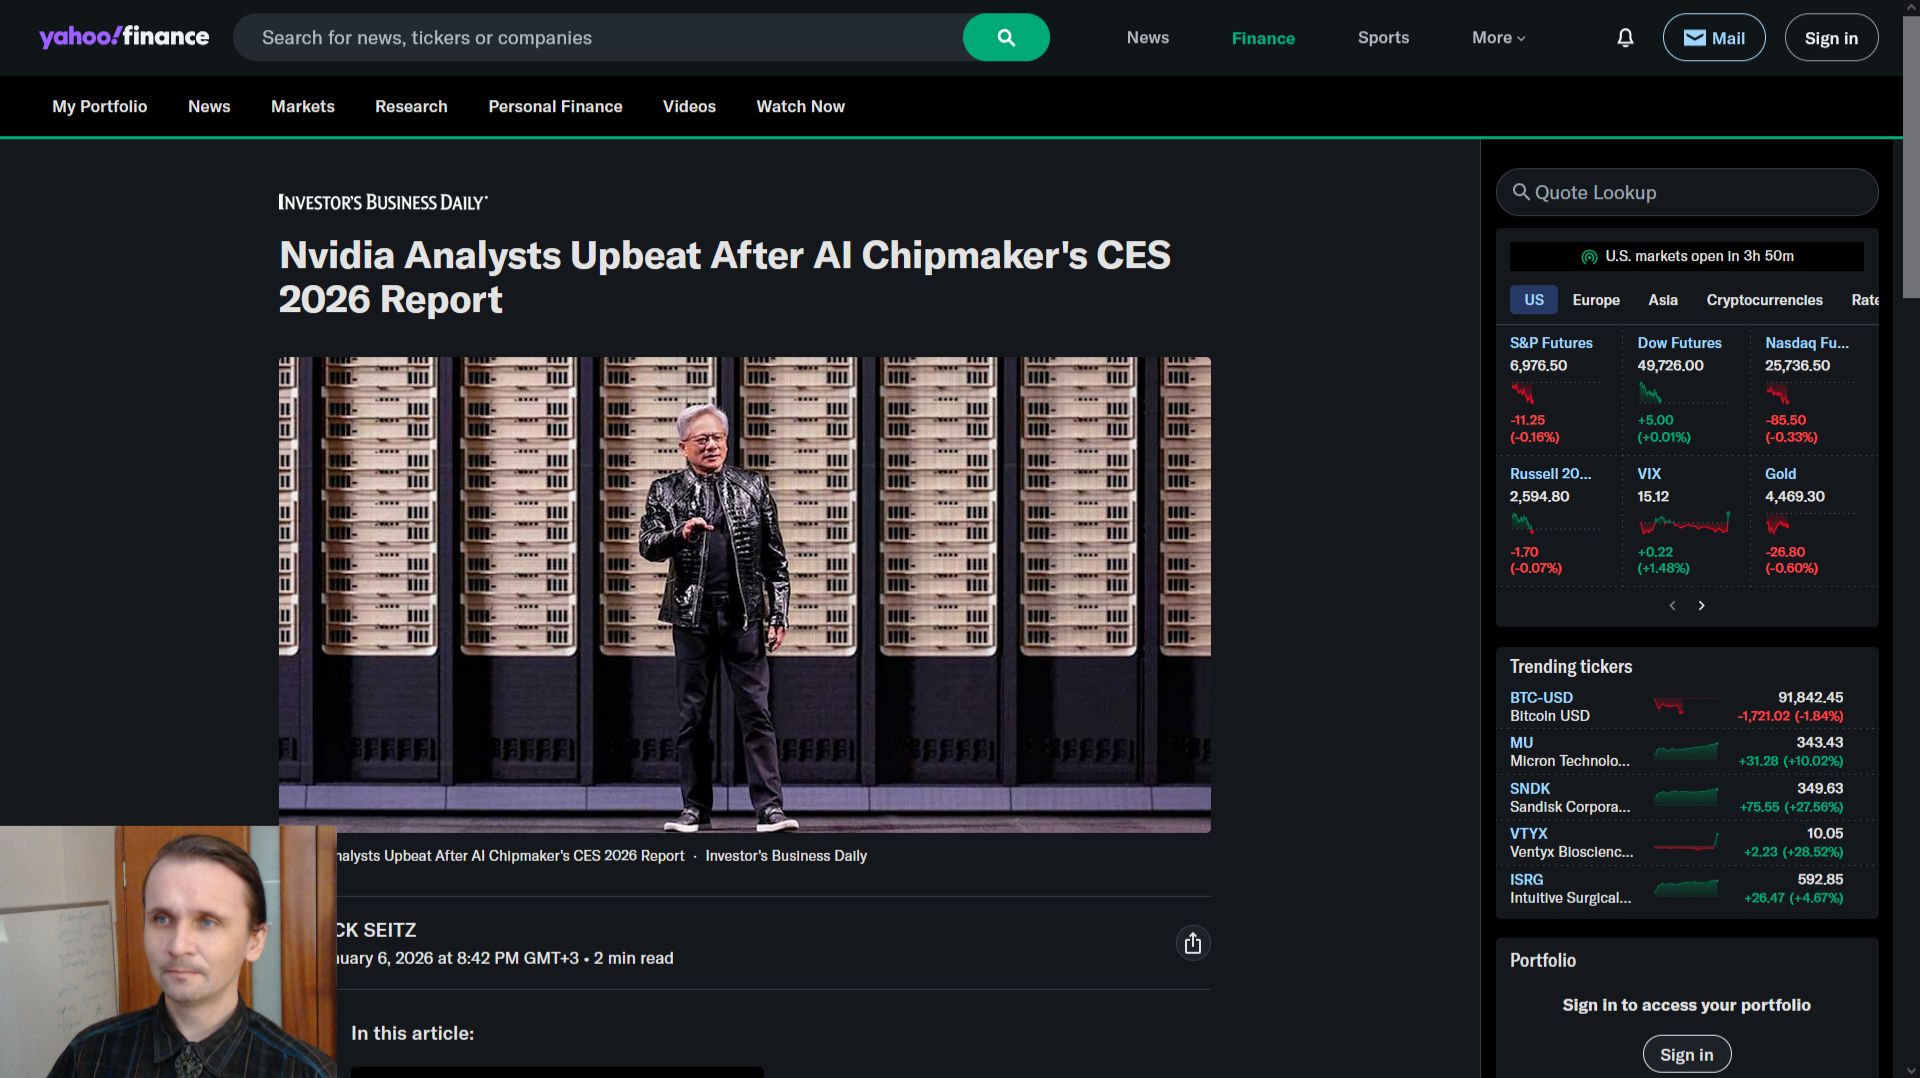The image size is (1920, 1078).
Task: Click the green search magnifier button
Action: [x=1006, y=37]
